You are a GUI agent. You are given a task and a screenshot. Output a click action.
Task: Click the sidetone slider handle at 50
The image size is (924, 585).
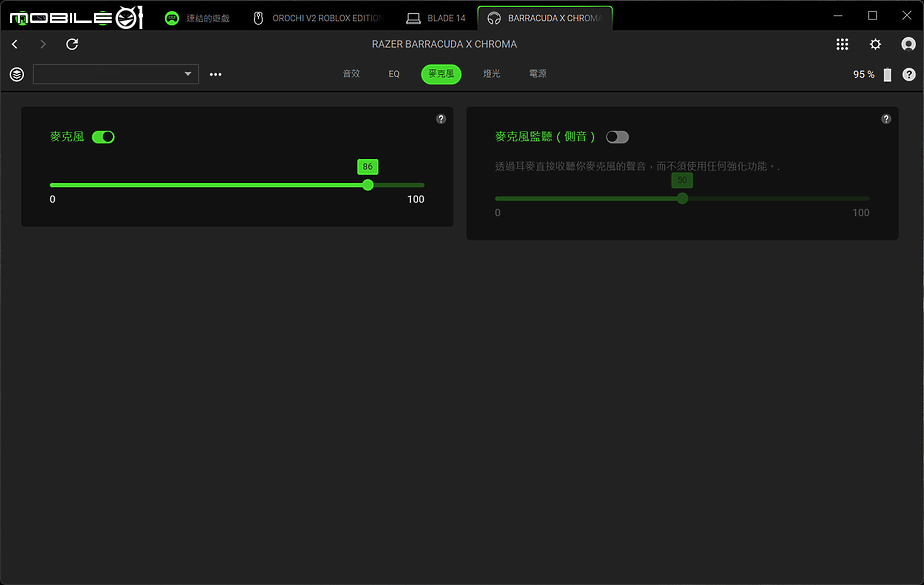[682, 199]
